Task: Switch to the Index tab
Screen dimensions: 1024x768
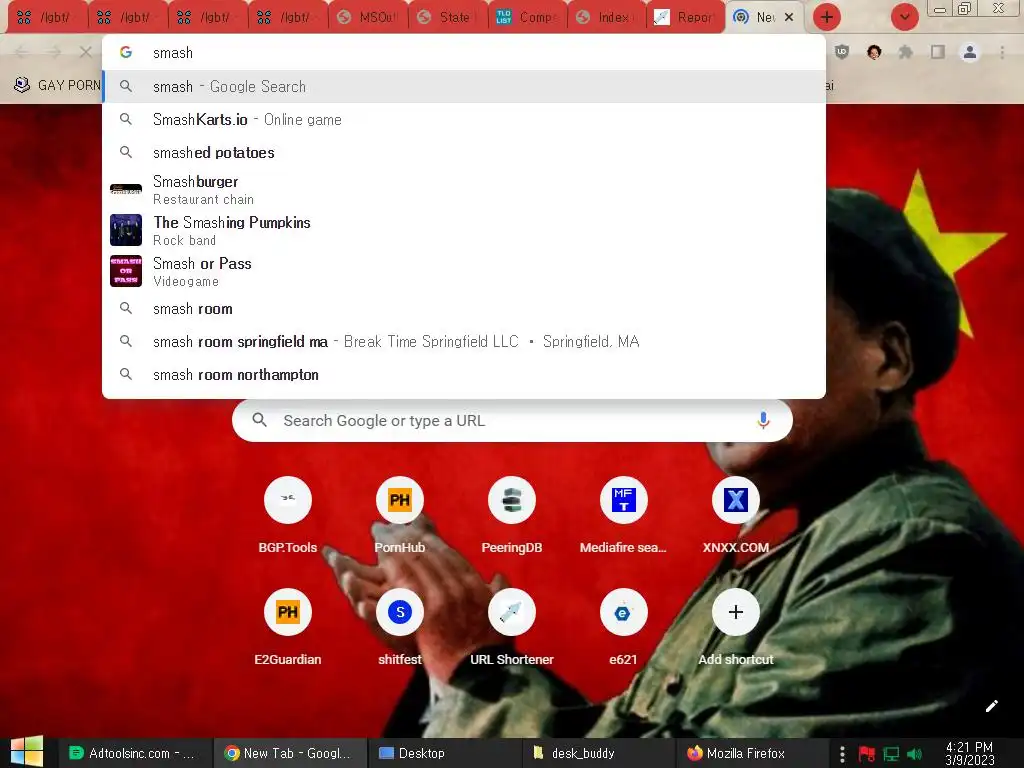Action: (607, 18)
